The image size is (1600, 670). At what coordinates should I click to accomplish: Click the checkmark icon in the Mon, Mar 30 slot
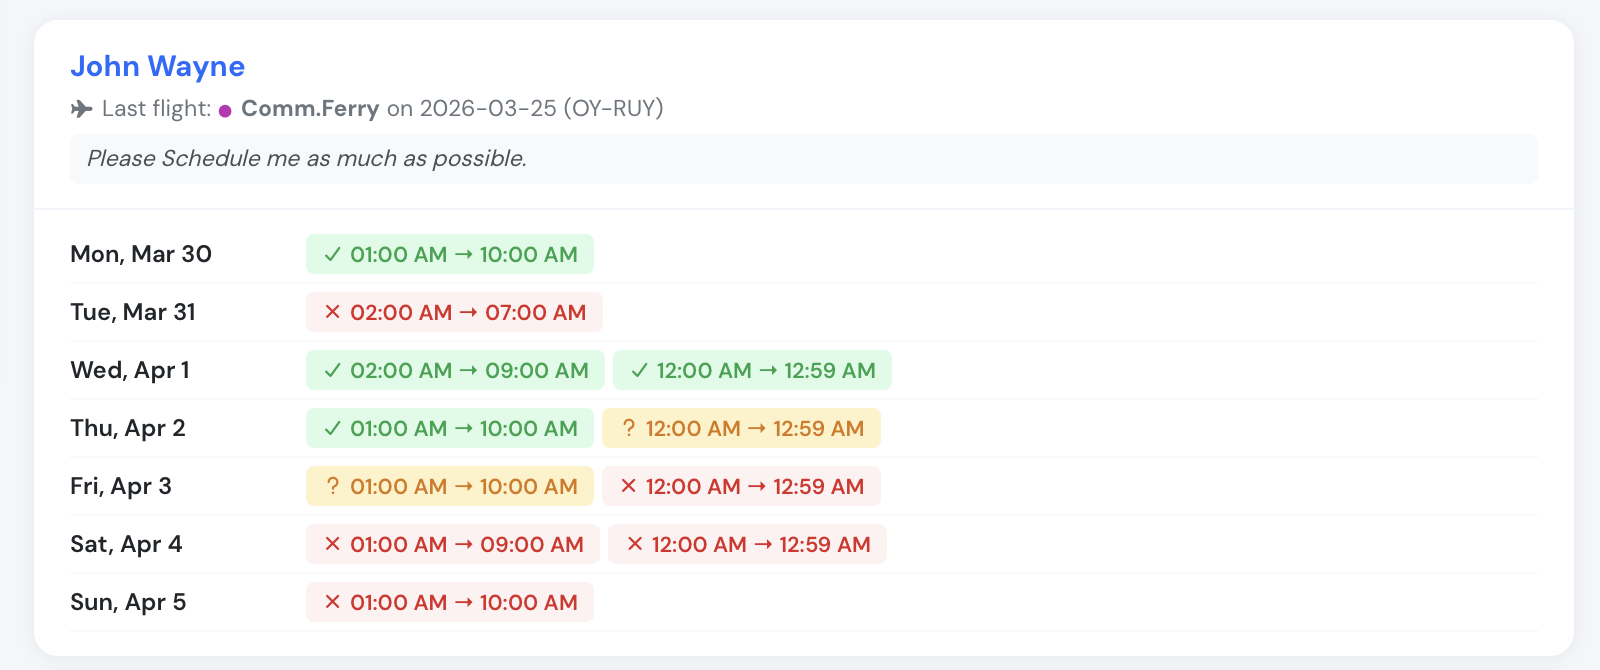(x=333, y=255)
